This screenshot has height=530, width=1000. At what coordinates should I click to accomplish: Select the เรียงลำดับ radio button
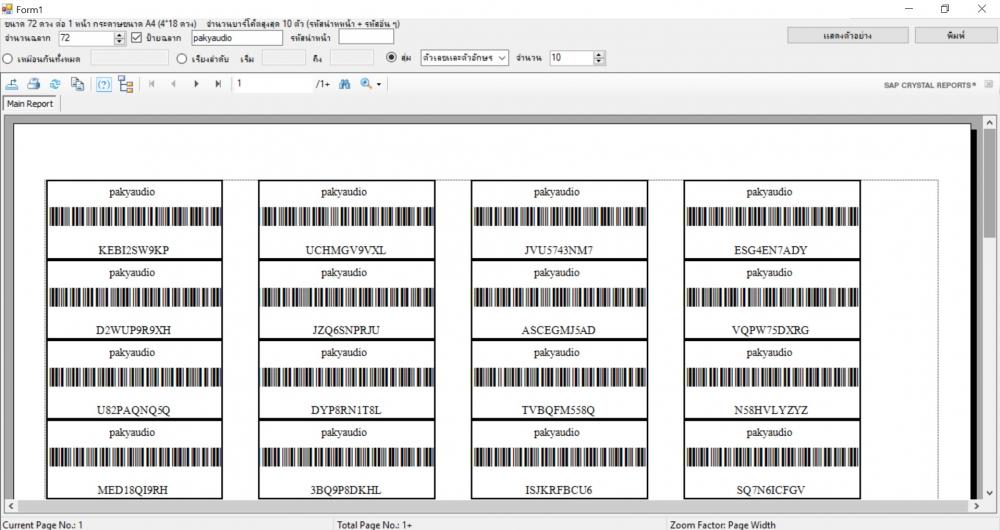click(x=182, y=59)
